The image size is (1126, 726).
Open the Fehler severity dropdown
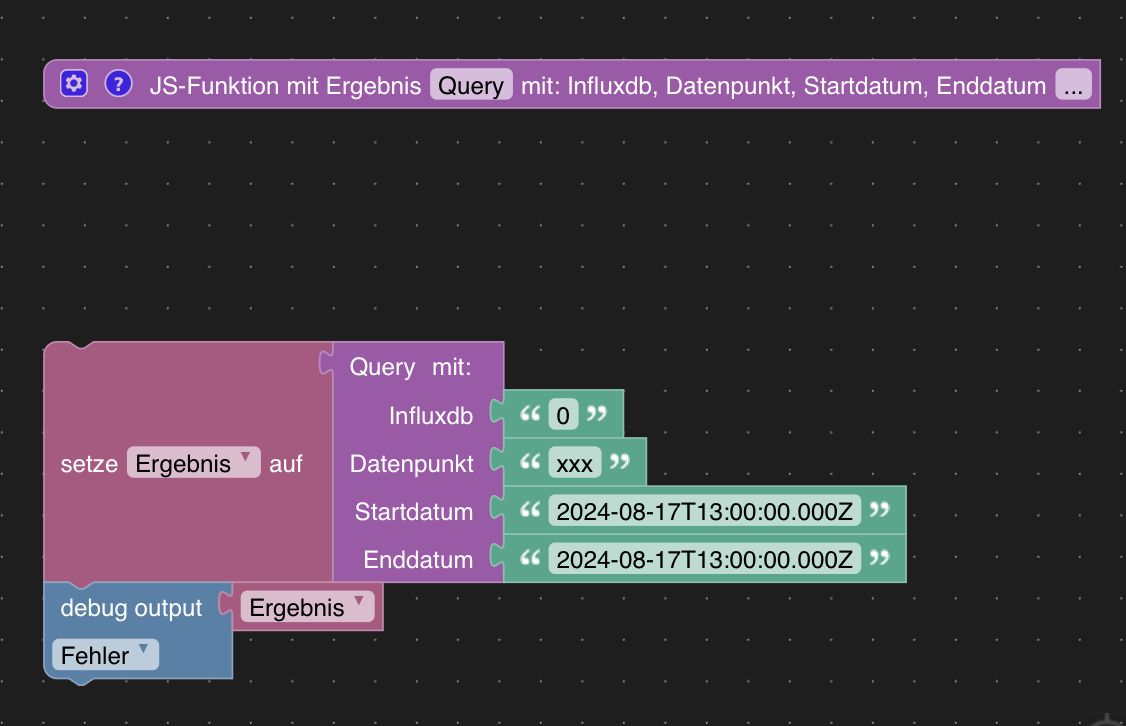pyautogui.click(x=105, y=654)
